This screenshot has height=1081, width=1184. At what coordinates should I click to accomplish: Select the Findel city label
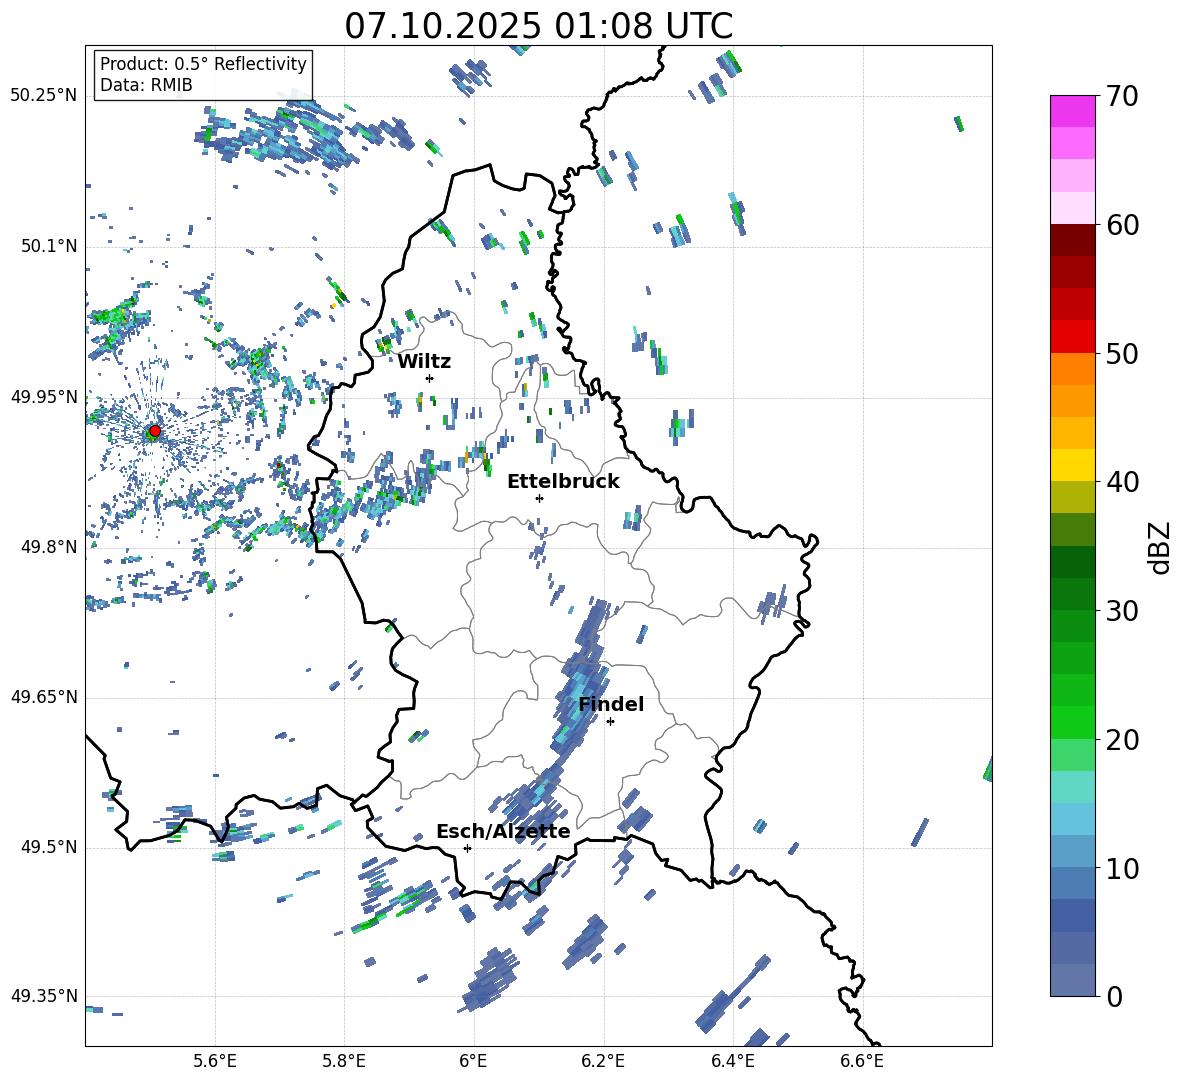coord(611,704)
